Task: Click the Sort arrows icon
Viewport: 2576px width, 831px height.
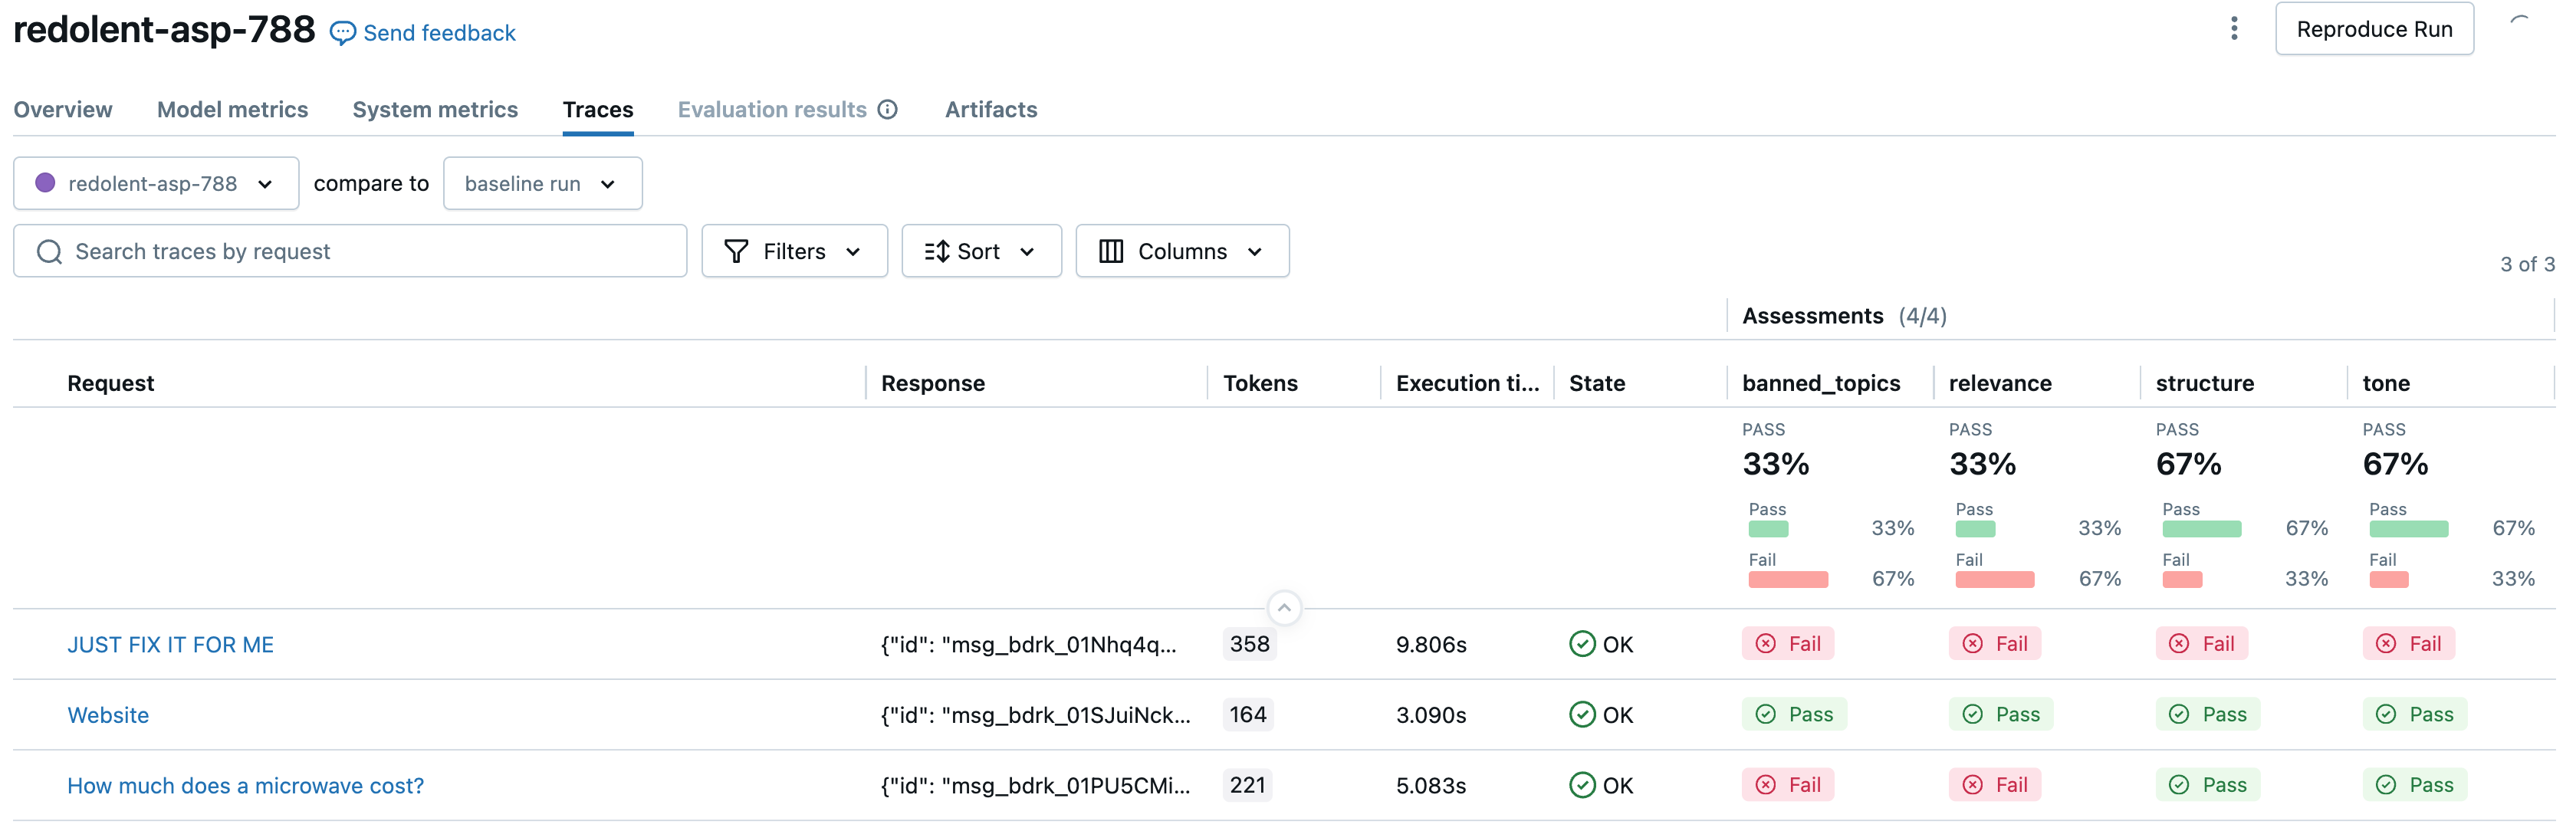Action: pyautogui.click(x=936, y=252)
